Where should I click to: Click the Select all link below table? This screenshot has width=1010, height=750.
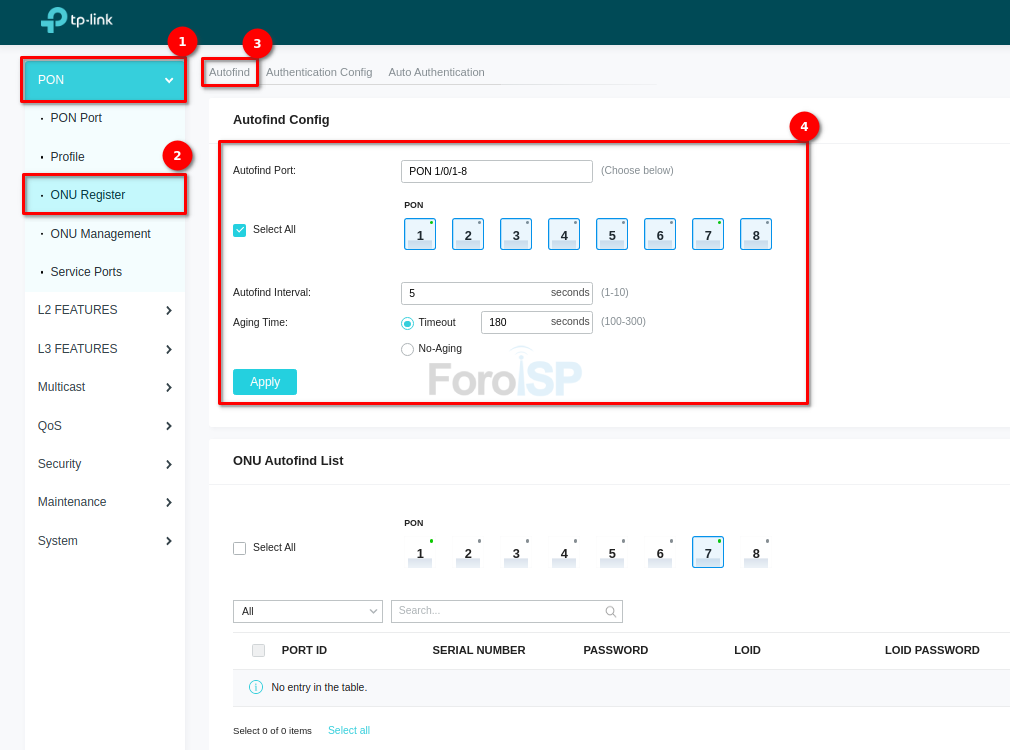coord(349,730)
